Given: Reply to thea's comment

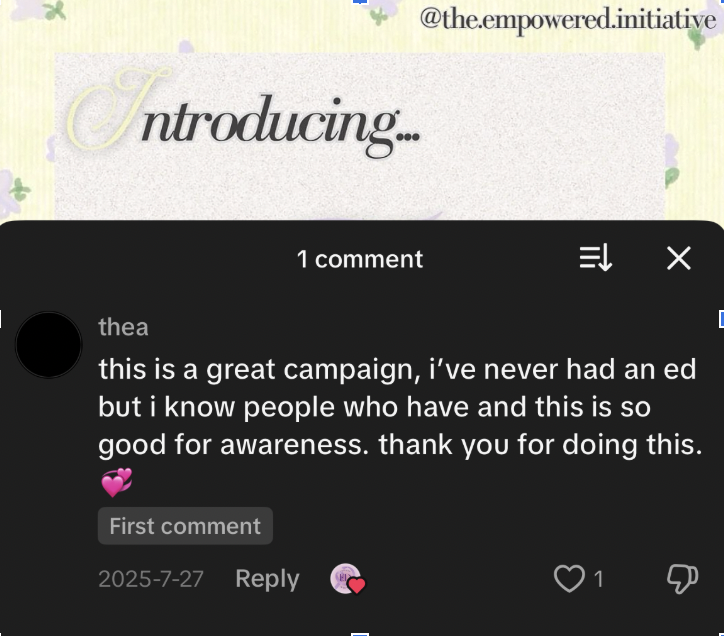Looking at the screenshot, I should 267,579.
